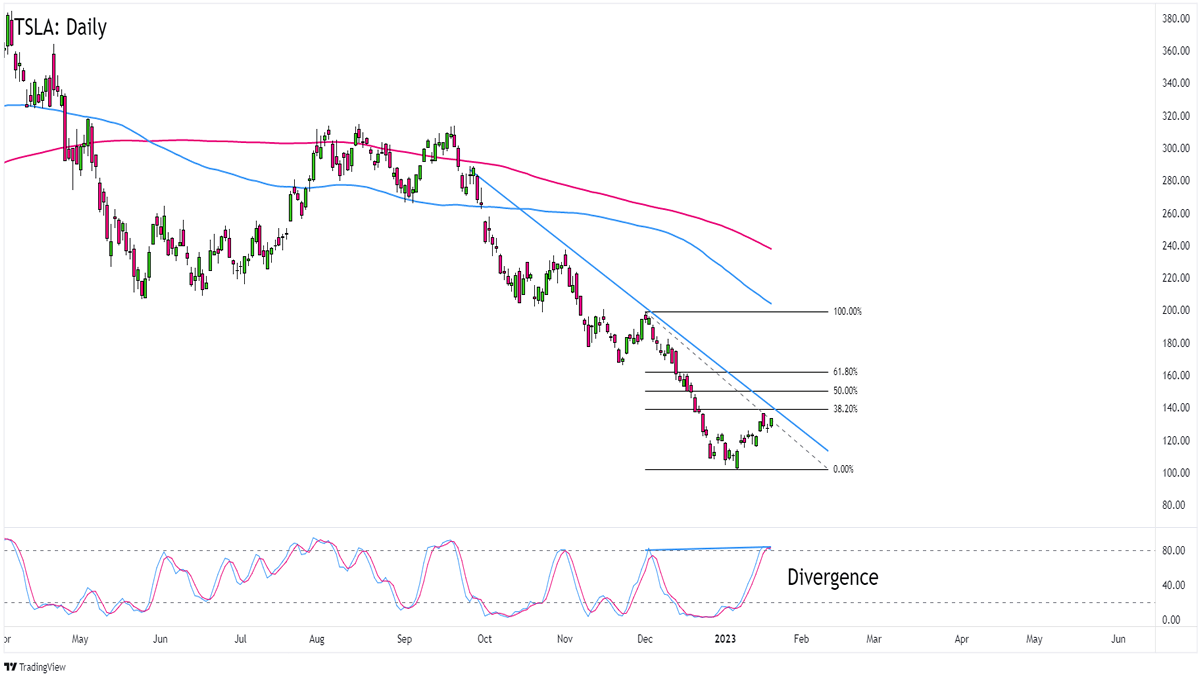
Task: Click the Jun label at far right of time axis
Action: (x=1118, y=637)
